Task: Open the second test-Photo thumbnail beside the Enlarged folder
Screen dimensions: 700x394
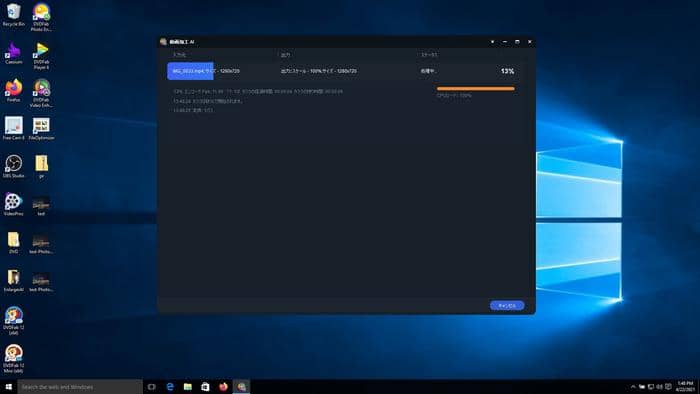Action: click(x=41, y=282)
